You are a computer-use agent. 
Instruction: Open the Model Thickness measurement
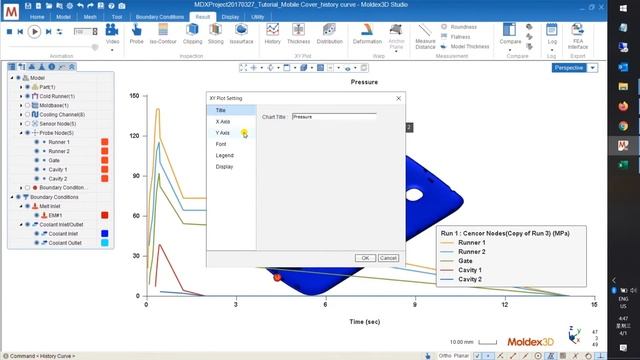tap(465, 47)
